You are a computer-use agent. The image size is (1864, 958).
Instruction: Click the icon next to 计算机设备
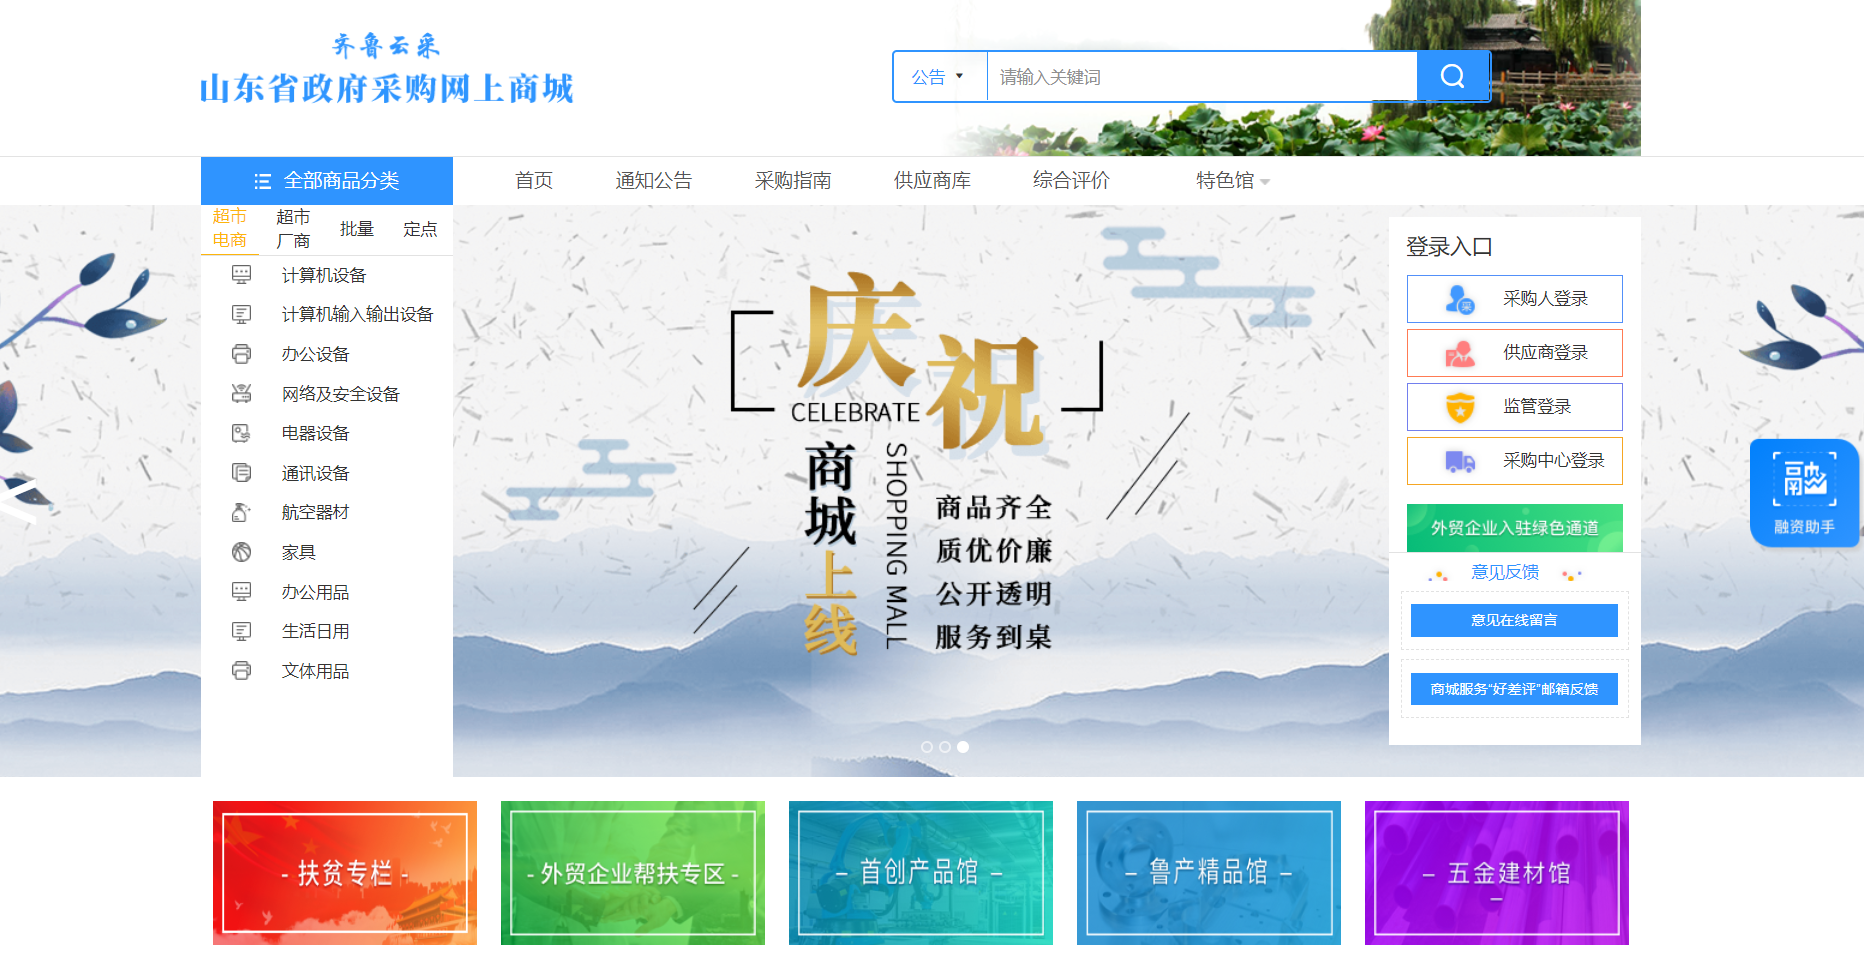pyautogui.click(x=241, y=275)
